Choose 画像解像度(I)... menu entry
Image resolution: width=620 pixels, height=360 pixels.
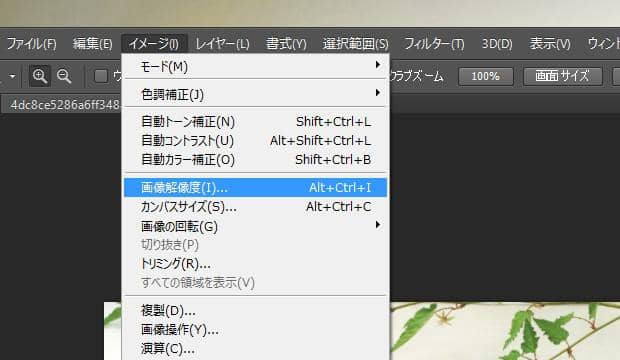[x=255, y=188]
